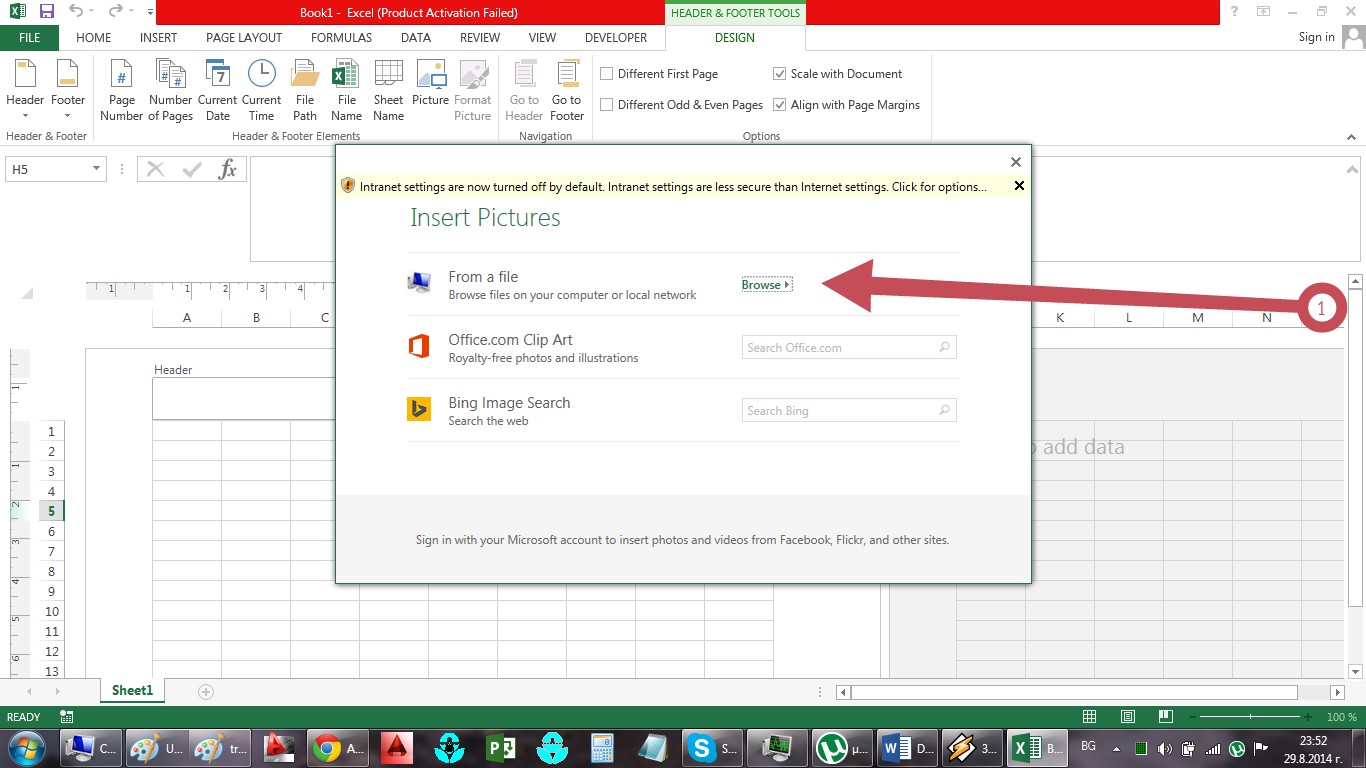Viewport: 1366px width, 768px height.
Task: Select row 5 header
Action: pos(52,511)
